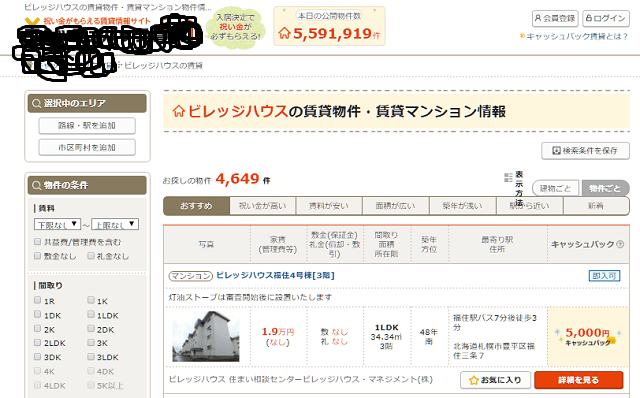Sort by 新着 tab
This screenshot has width=640, height=398.
click(x=596, y=206)
